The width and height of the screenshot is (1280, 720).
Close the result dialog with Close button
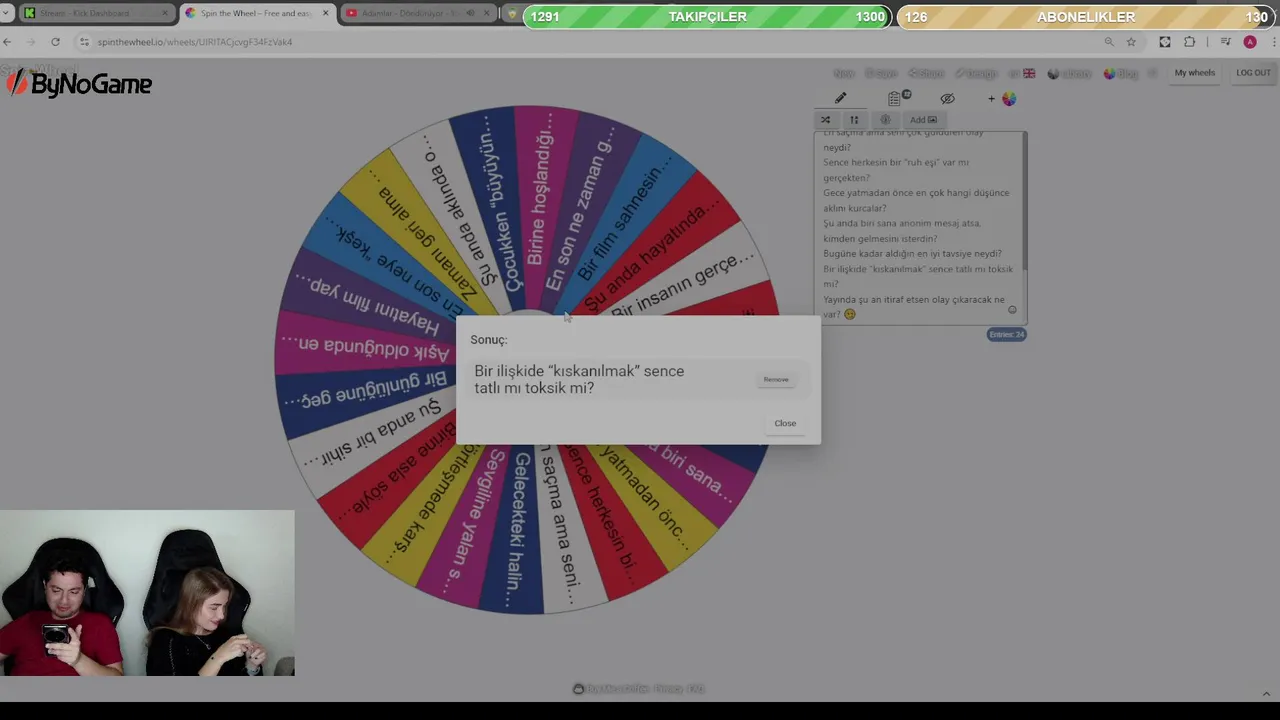pyautogui.click(x=785, y=423)
